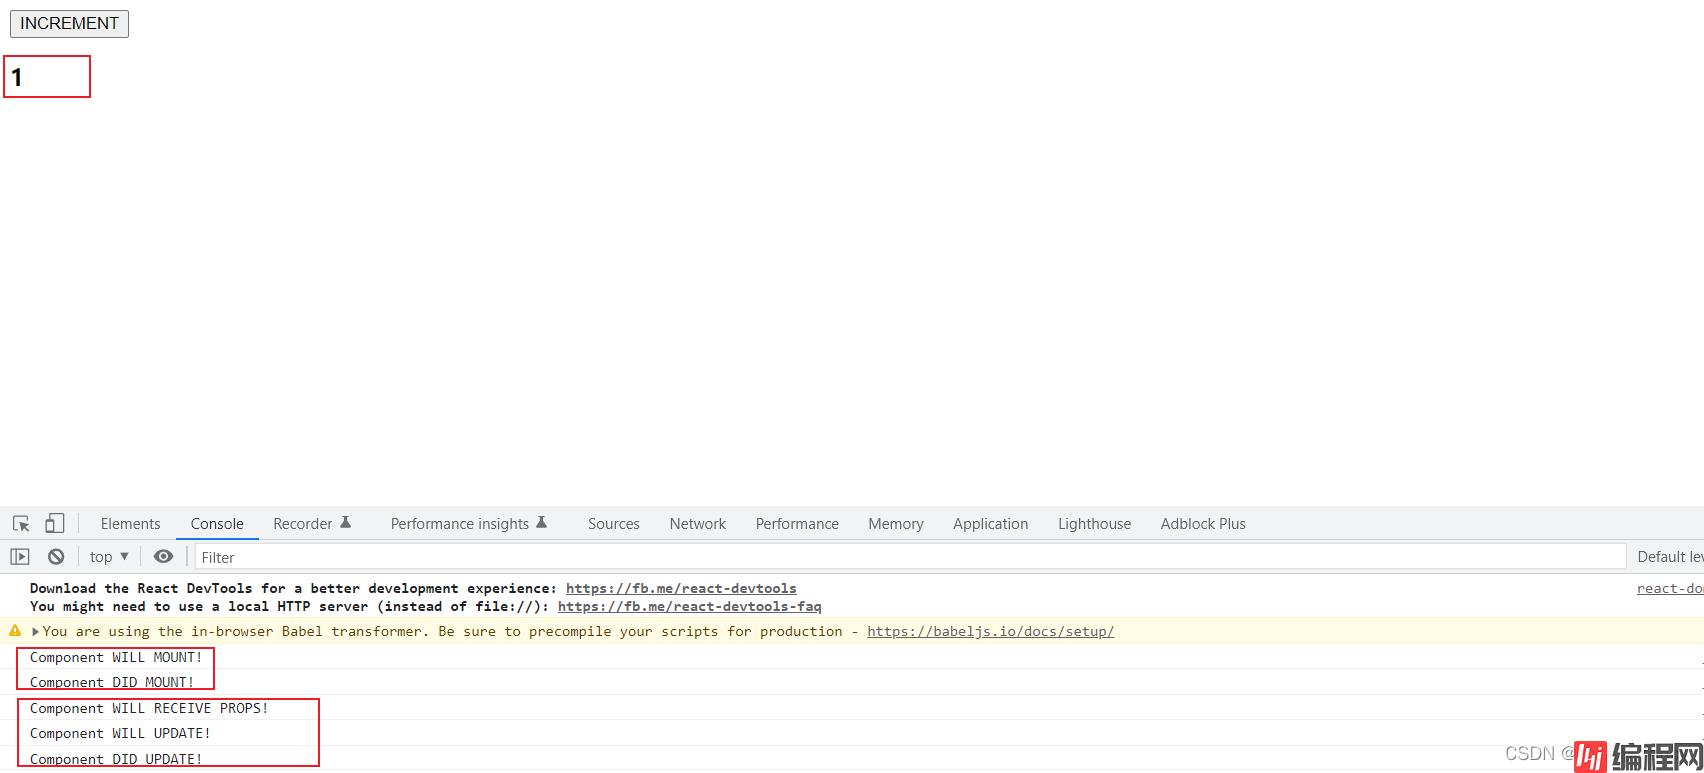Activate the inspect element picker icon
The width and height of the screenshot is (1704, 773).
point(21,523)
